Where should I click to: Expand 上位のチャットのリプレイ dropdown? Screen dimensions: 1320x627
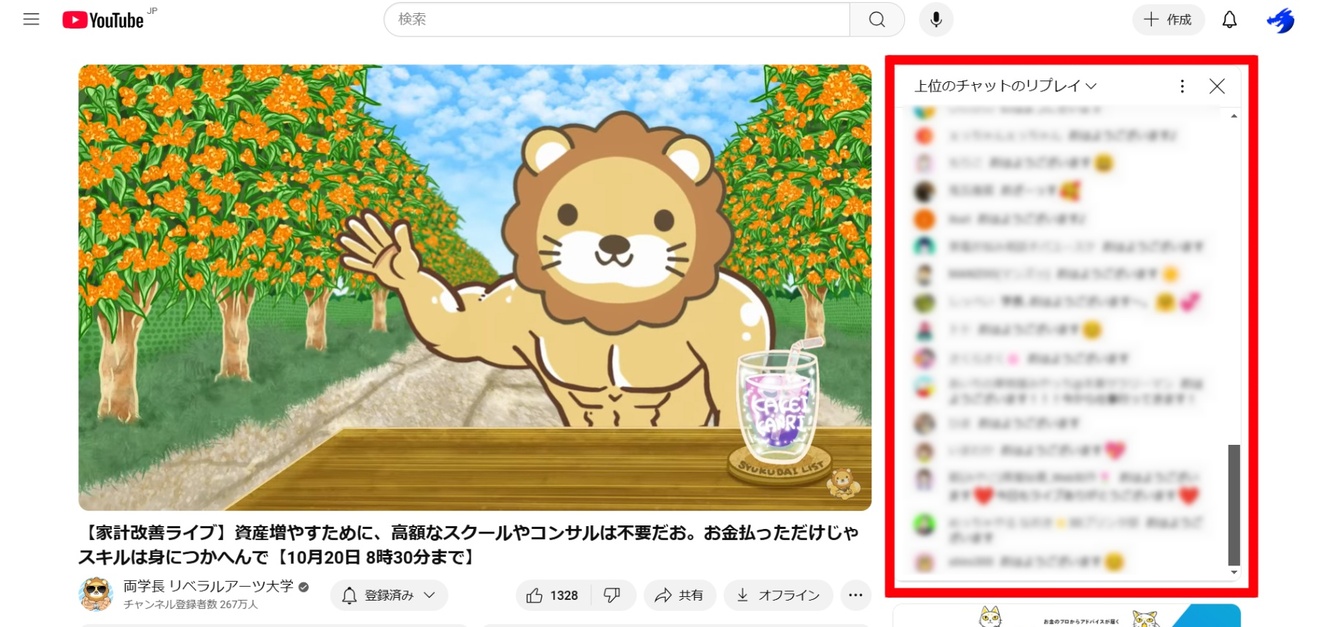[1006, 86]
